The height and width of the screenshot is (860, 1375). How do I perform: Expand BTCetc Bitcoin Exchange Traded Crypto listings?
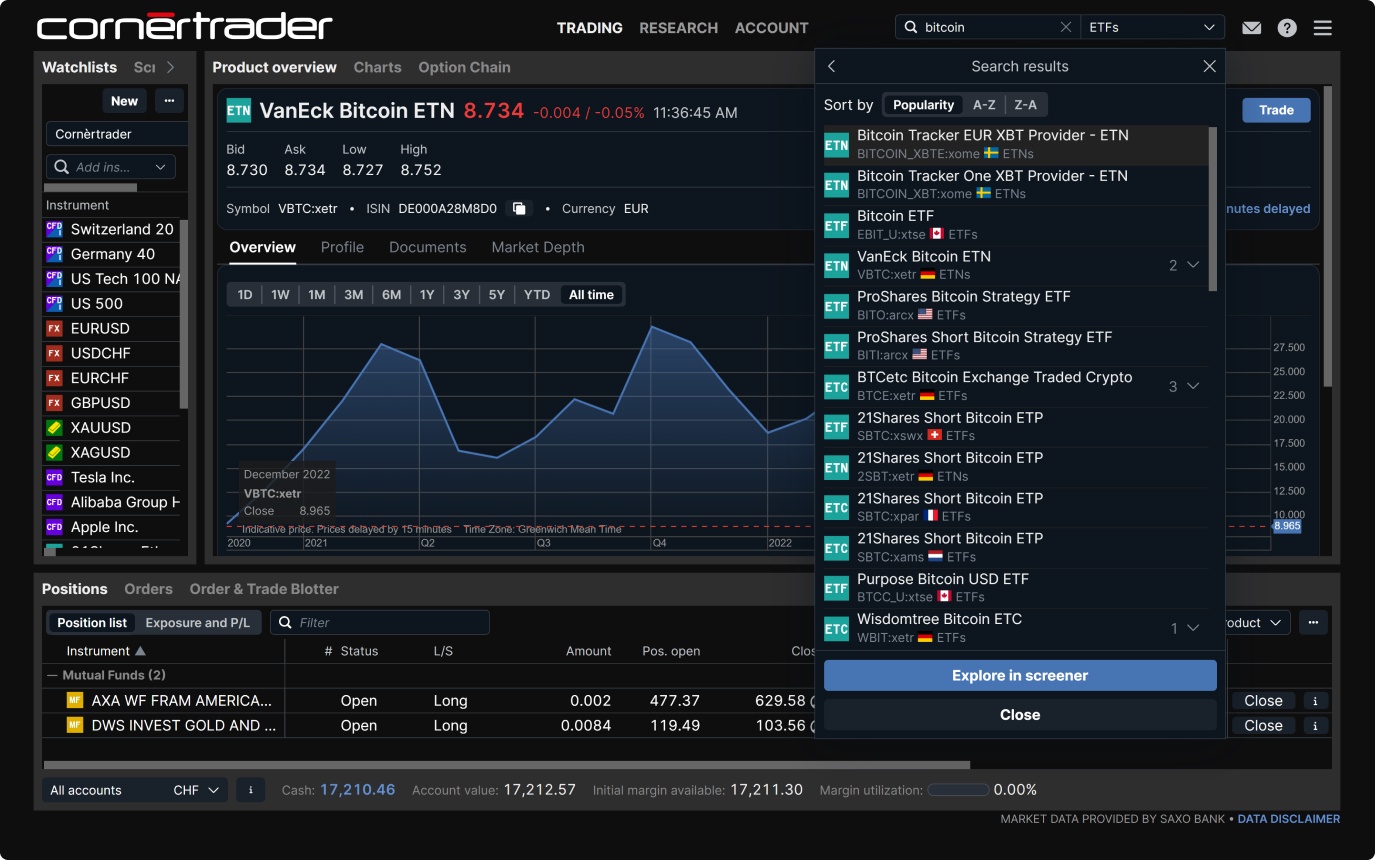(x=1193, y=386)
